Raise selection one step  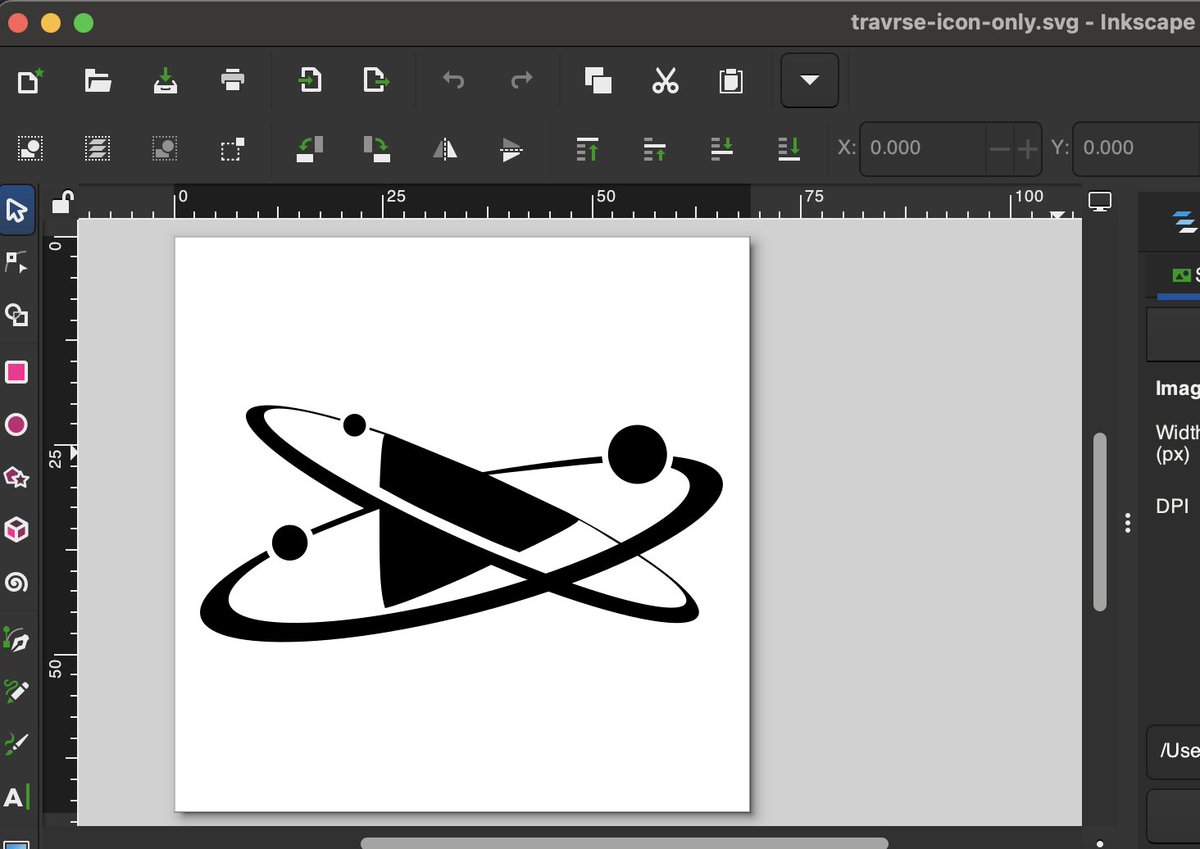(x=655, y=149)
